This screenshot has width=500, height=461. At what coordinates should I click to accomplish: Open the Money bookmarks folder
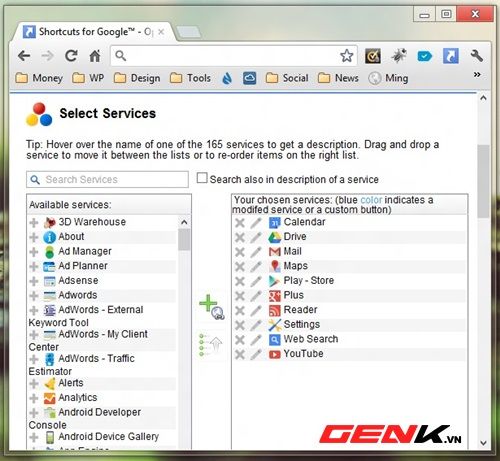(39, 78)
